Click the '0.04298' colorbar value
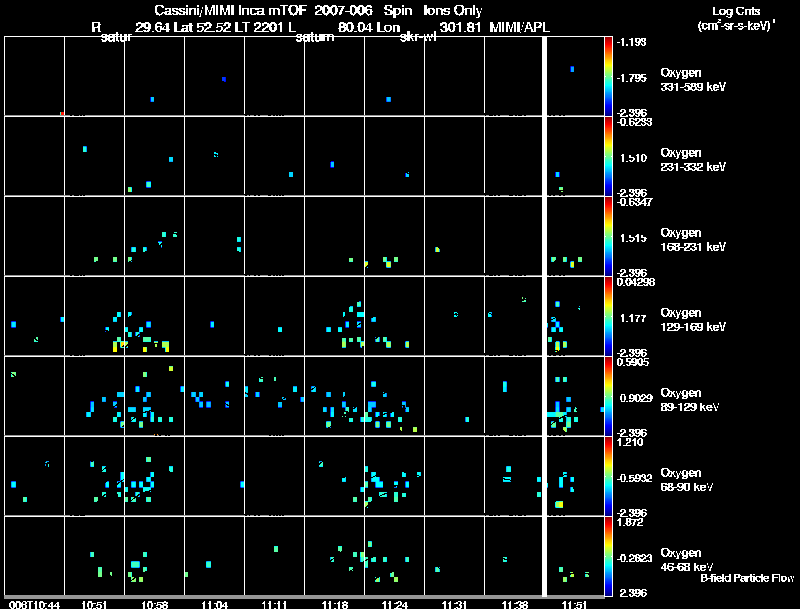 tap(635, 282)
